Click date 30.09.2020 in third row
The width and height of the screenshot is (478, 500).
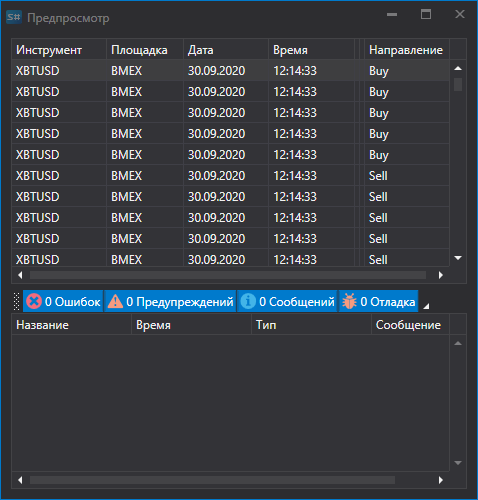226,113
